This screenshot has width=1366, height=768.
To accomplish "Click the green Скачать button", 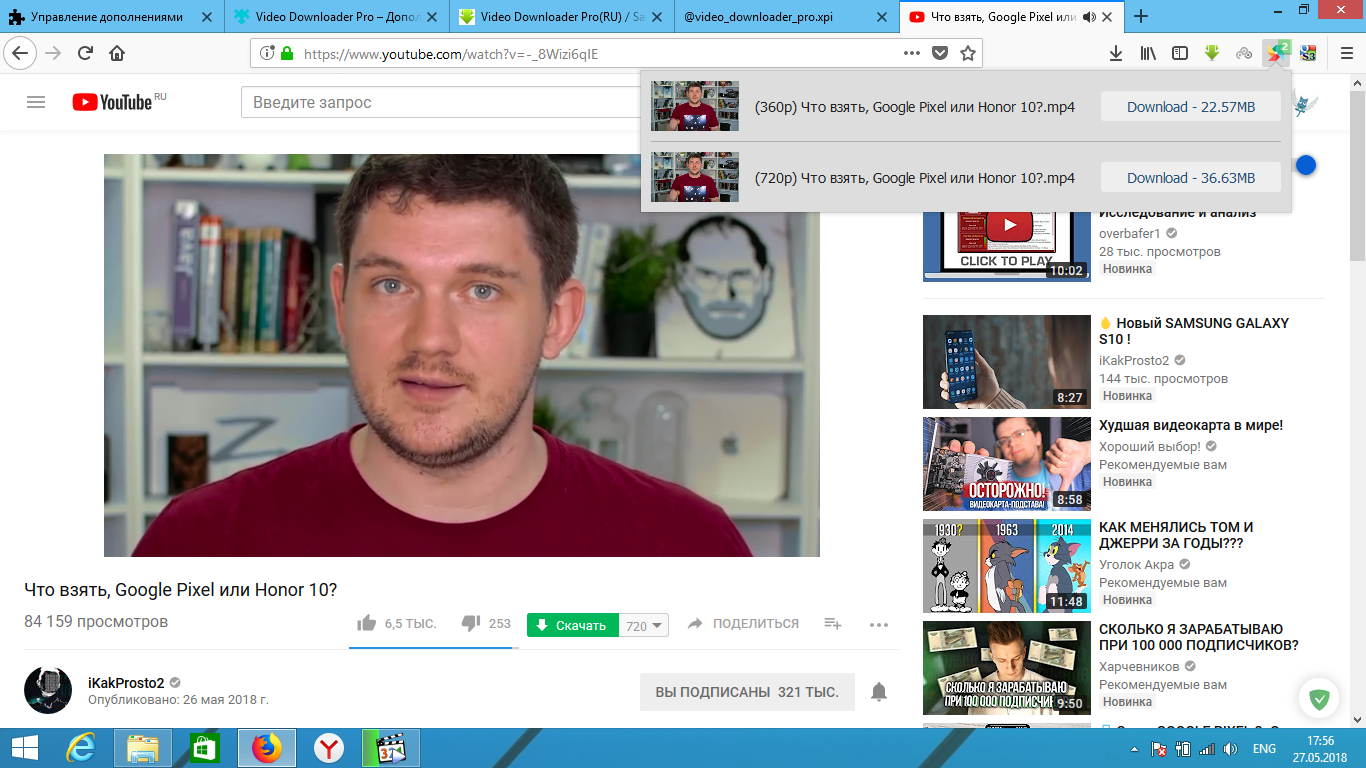I will point(573,626).
